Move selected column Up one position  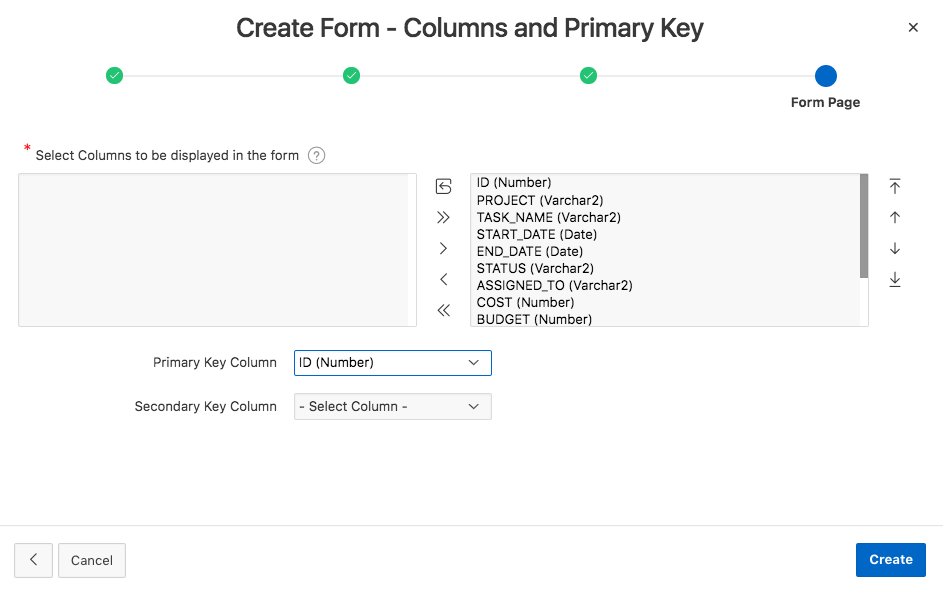[x=895, y=217]
